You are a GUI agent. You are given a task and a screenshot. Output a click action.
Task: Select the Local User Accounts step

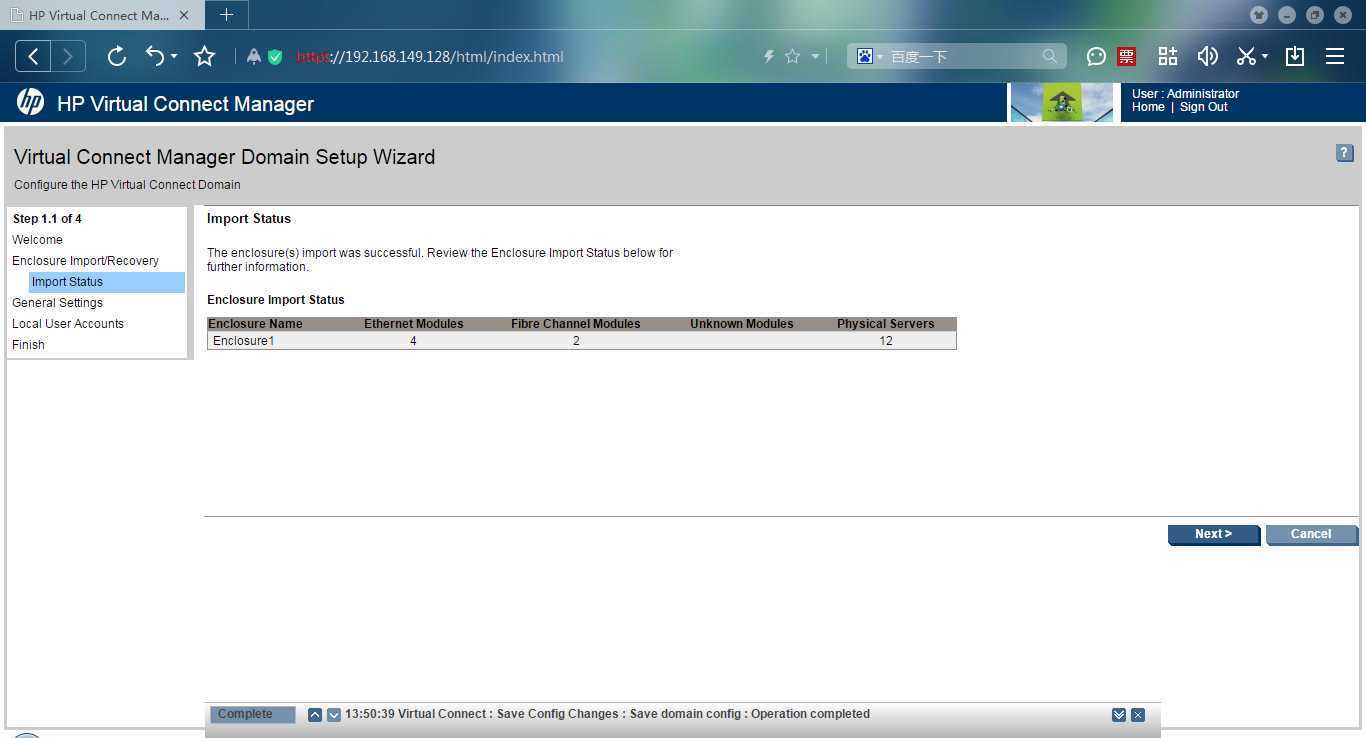point(68,324)
